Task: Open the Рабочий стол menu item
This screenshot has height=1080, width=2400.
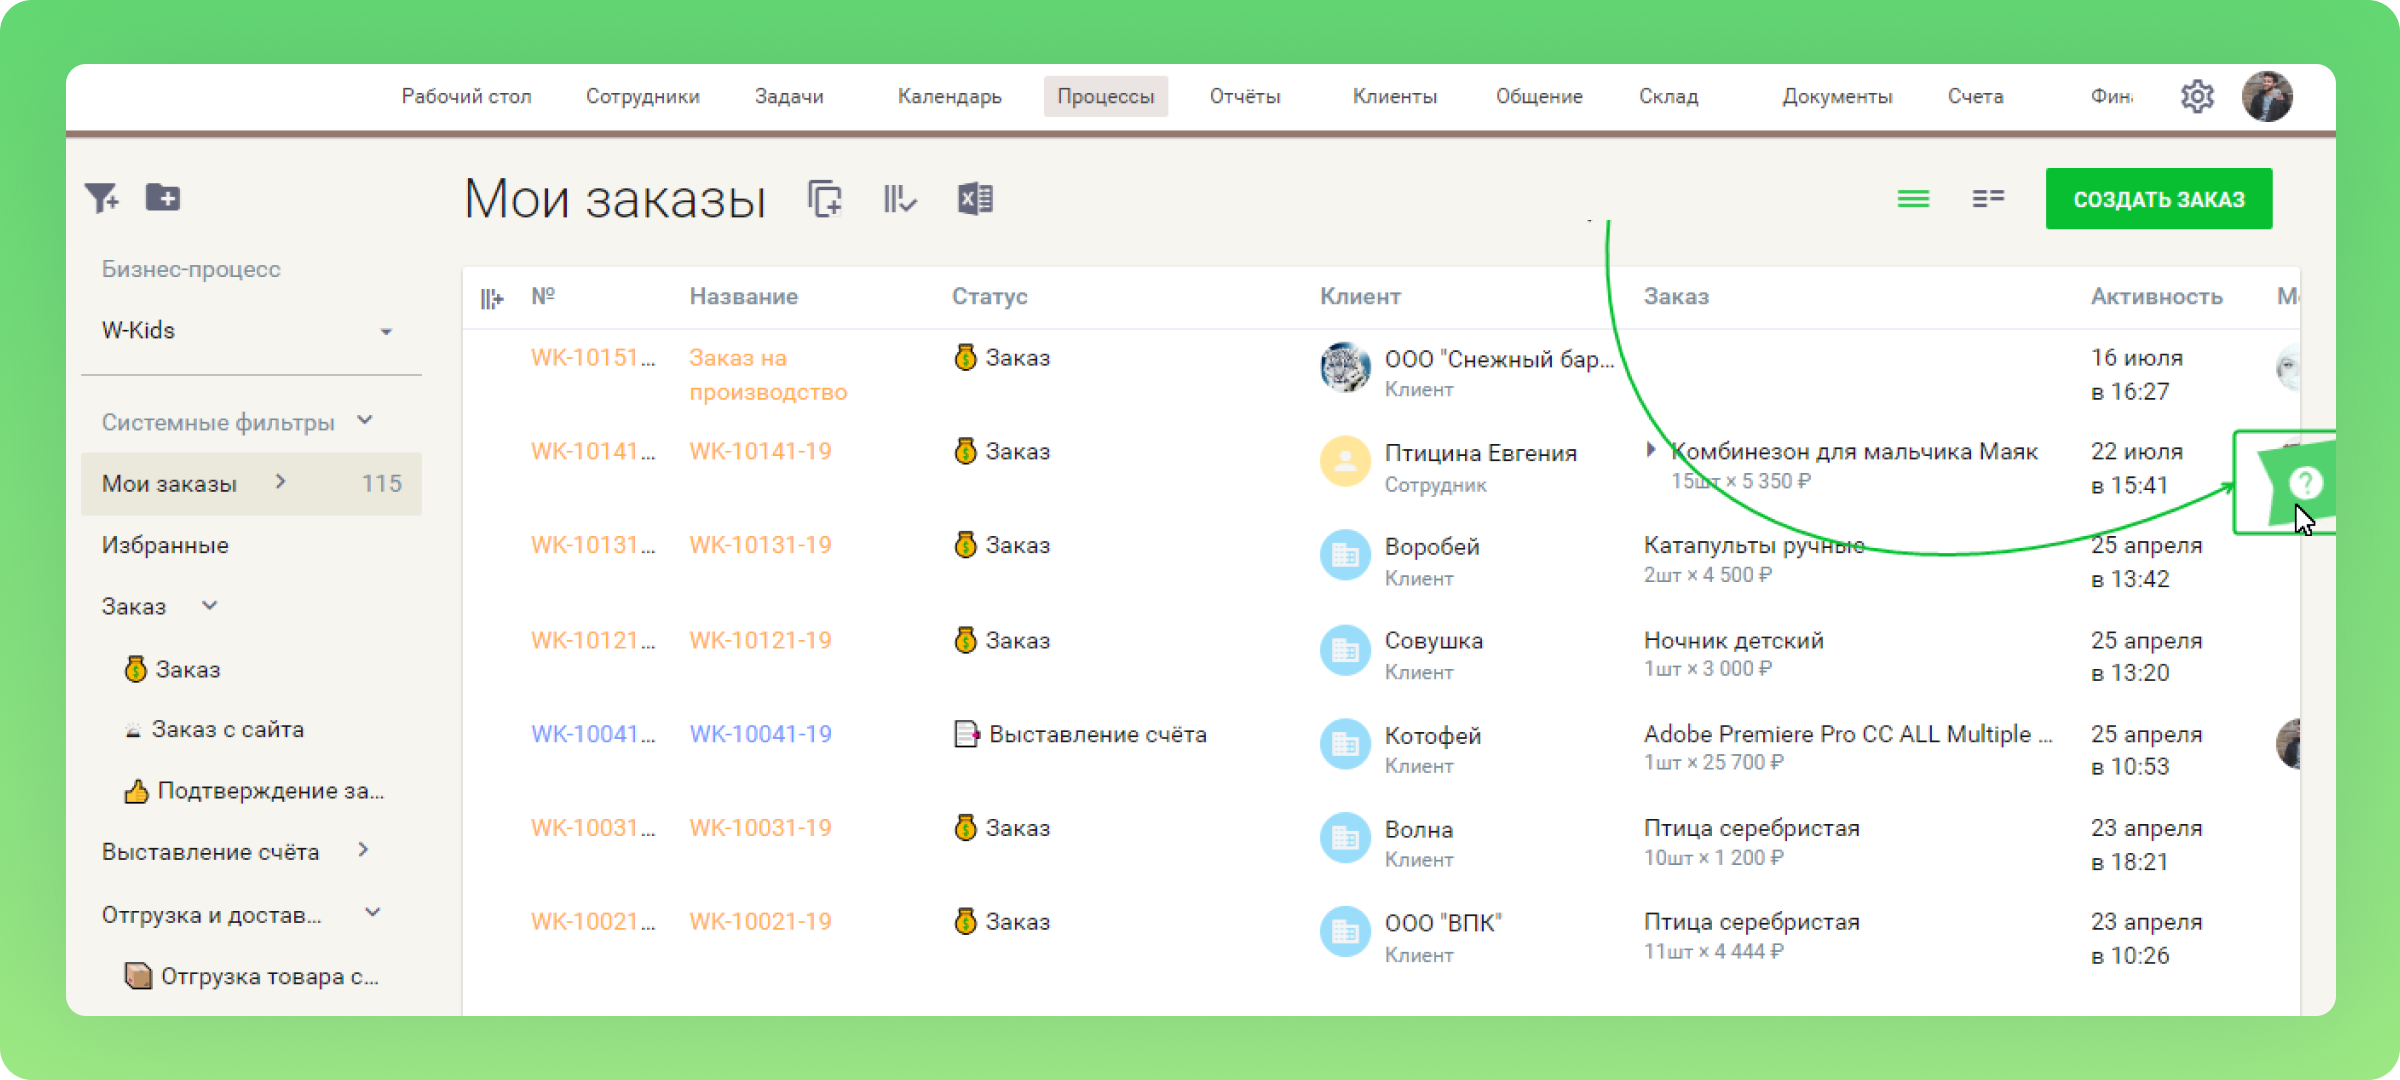Action: [466, 96]
